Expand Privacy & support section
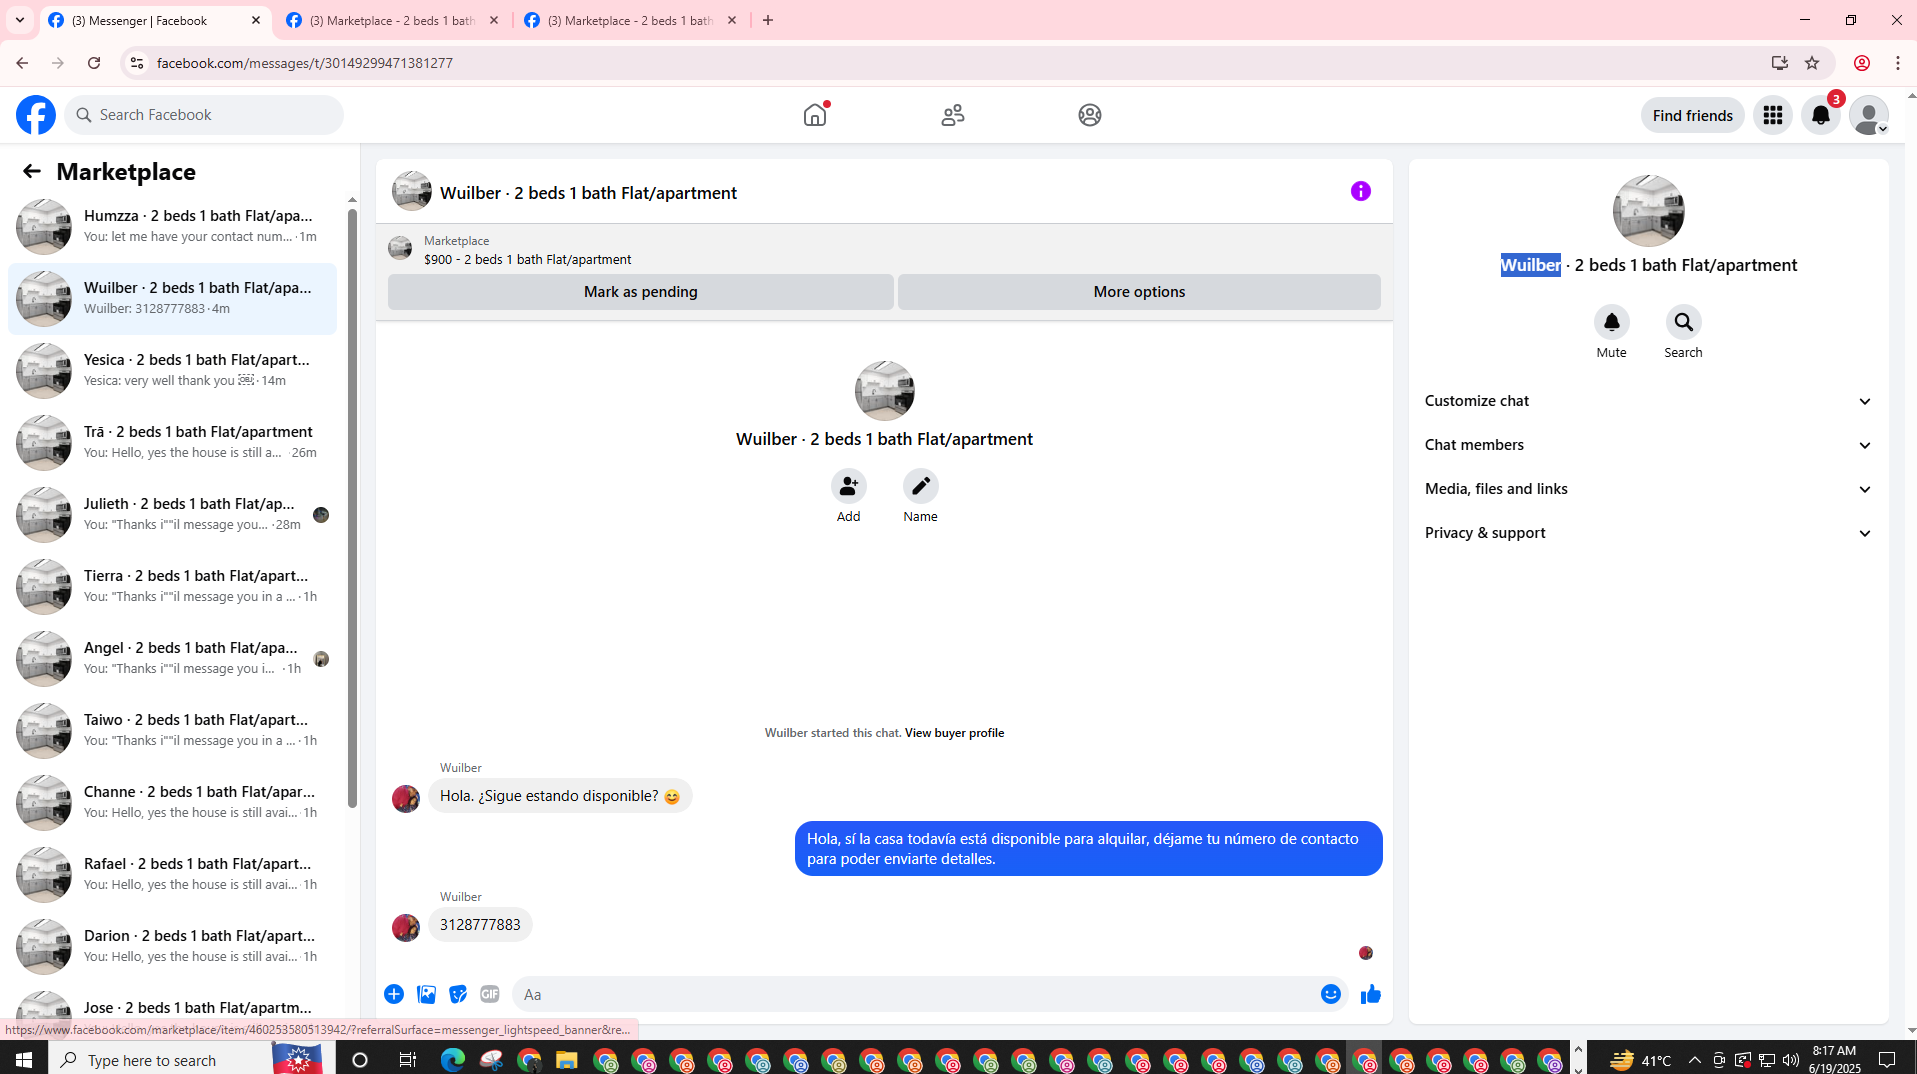 [1649, 533]
